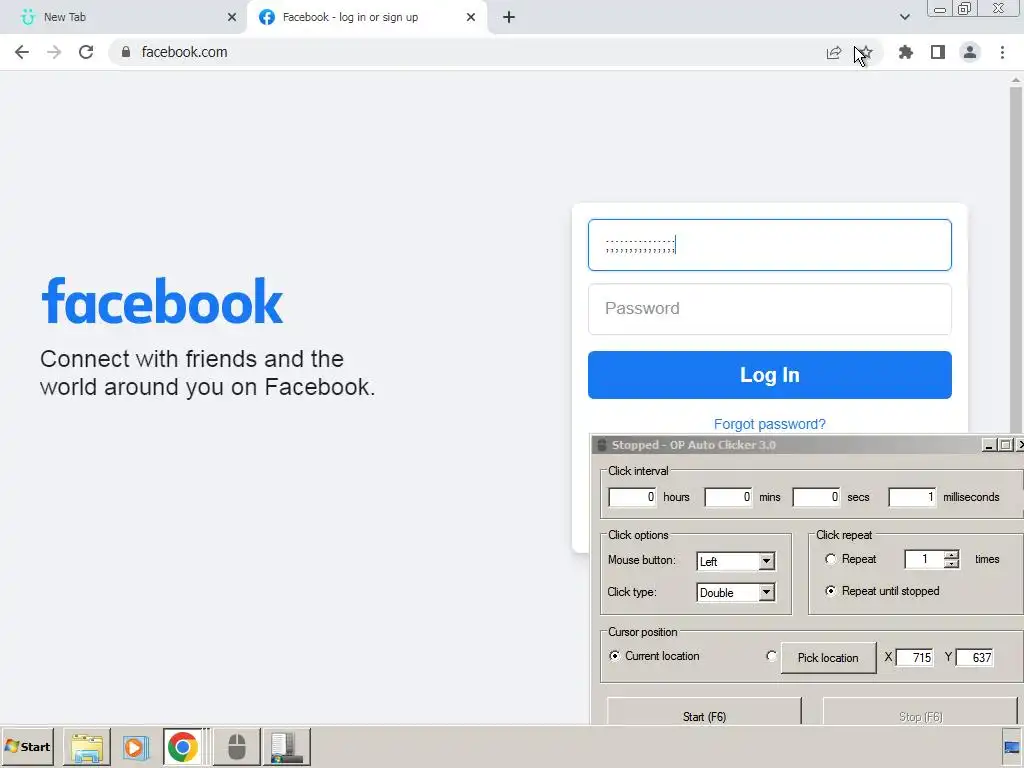1024x768 pixels.
Task: Start the auto clicker with Start (F6)
Action: tap(704, 713)
